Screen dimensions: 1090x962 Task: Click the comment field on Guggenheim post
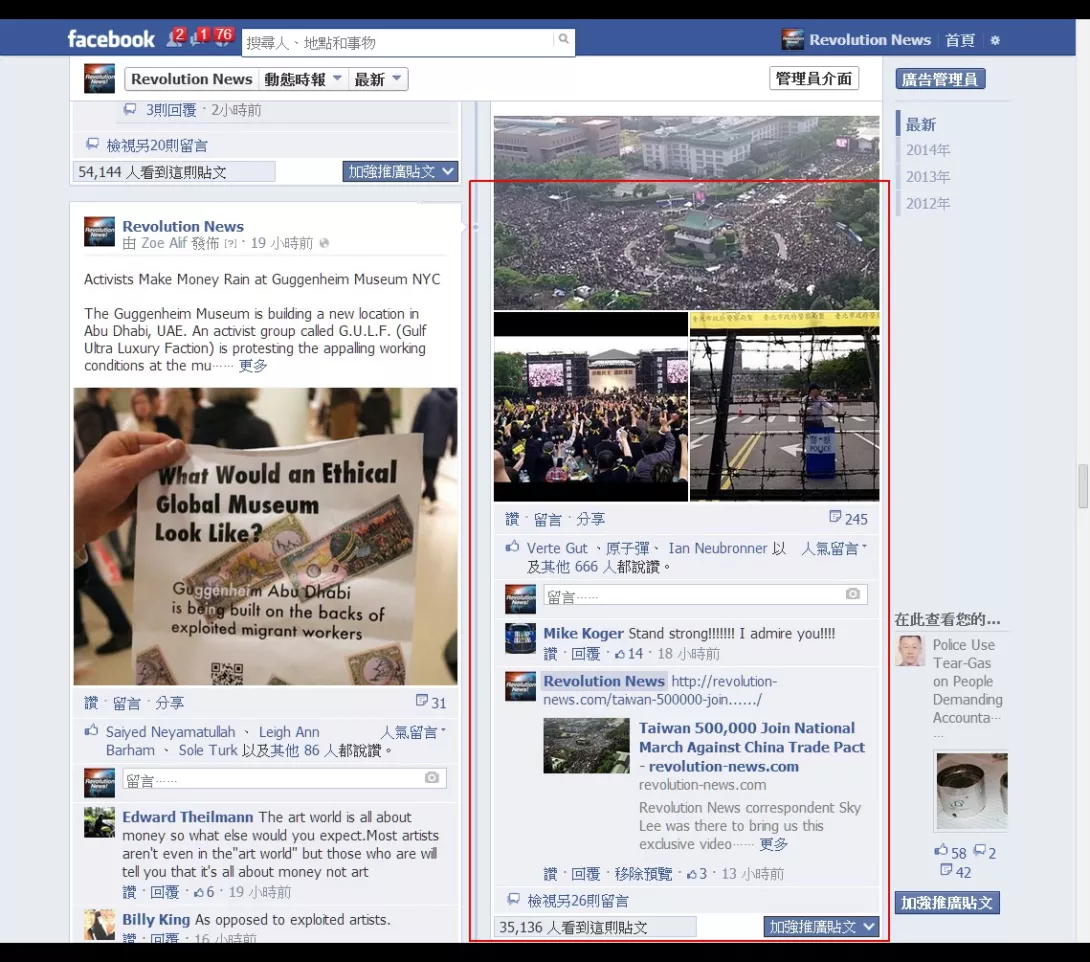(284, 778)
